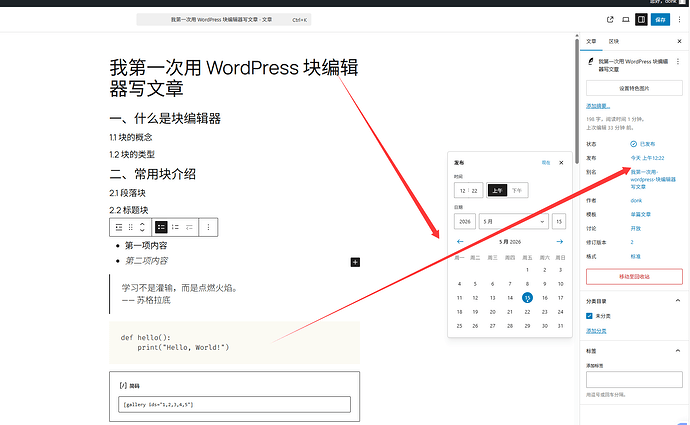Click the 设置特色图片 button
Image resolution: width=690 pixels, height=425 pixels.
click(x=634, y=88)
